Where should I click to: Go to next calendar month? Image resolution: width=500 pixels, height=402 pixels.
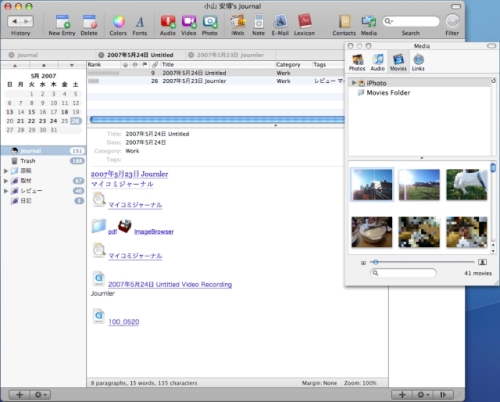coord(72,65)
